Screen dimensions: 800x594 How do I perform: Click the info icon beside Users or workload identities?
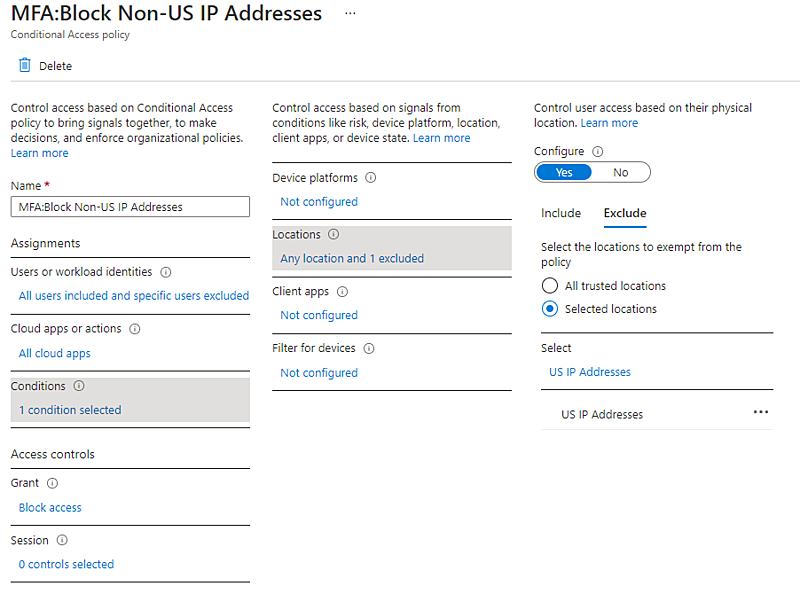pyautogui.click(x=165, y=271)
